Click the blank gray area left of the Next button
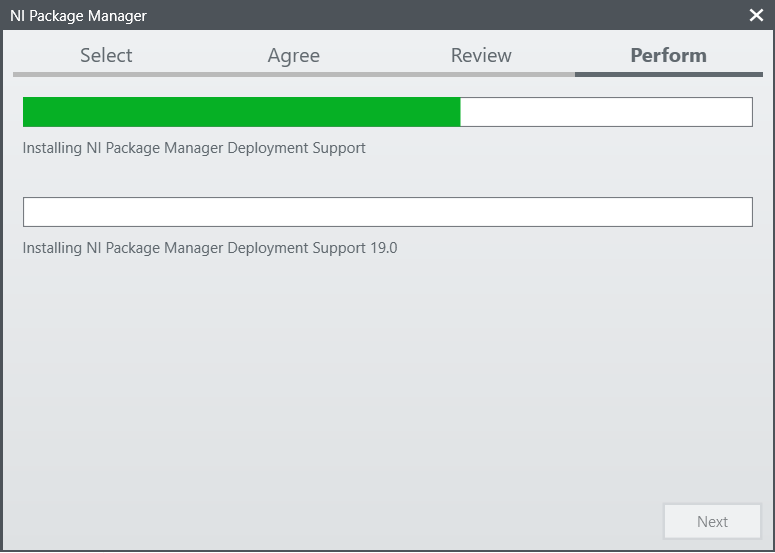Viewport: 775px width, 553px height. tap(400, 521)
